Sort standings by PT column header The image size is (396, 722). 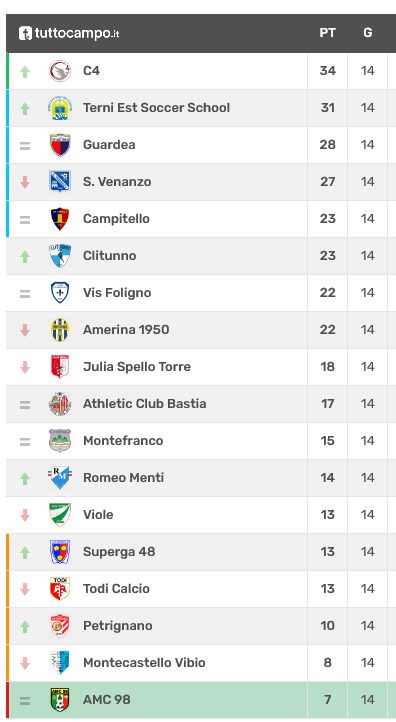point(327,33)
